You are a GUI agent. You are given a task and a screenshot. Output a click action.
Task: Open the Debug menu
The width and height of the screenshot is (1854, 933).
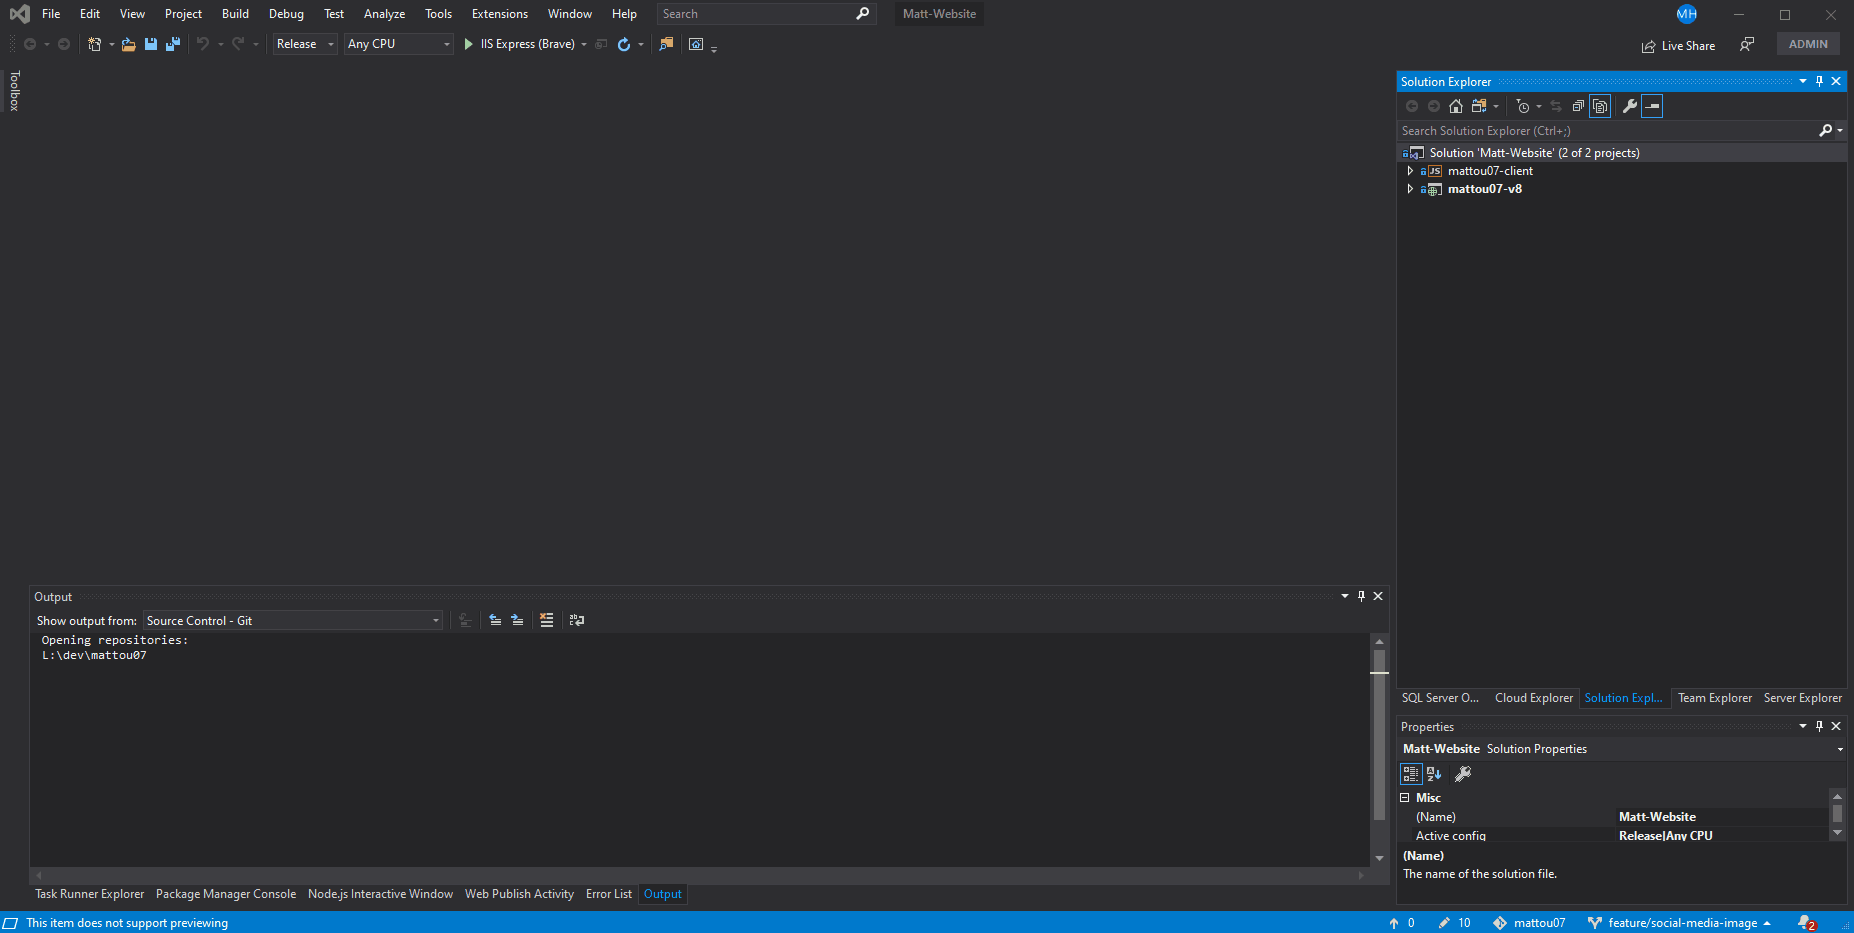tap(286, 14)
